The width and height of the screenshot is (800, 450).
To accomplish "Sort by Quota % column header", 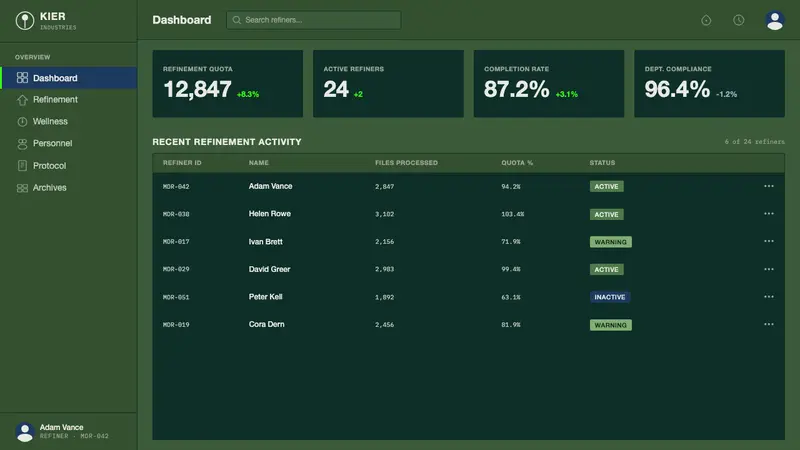I will tap(517, 163).
